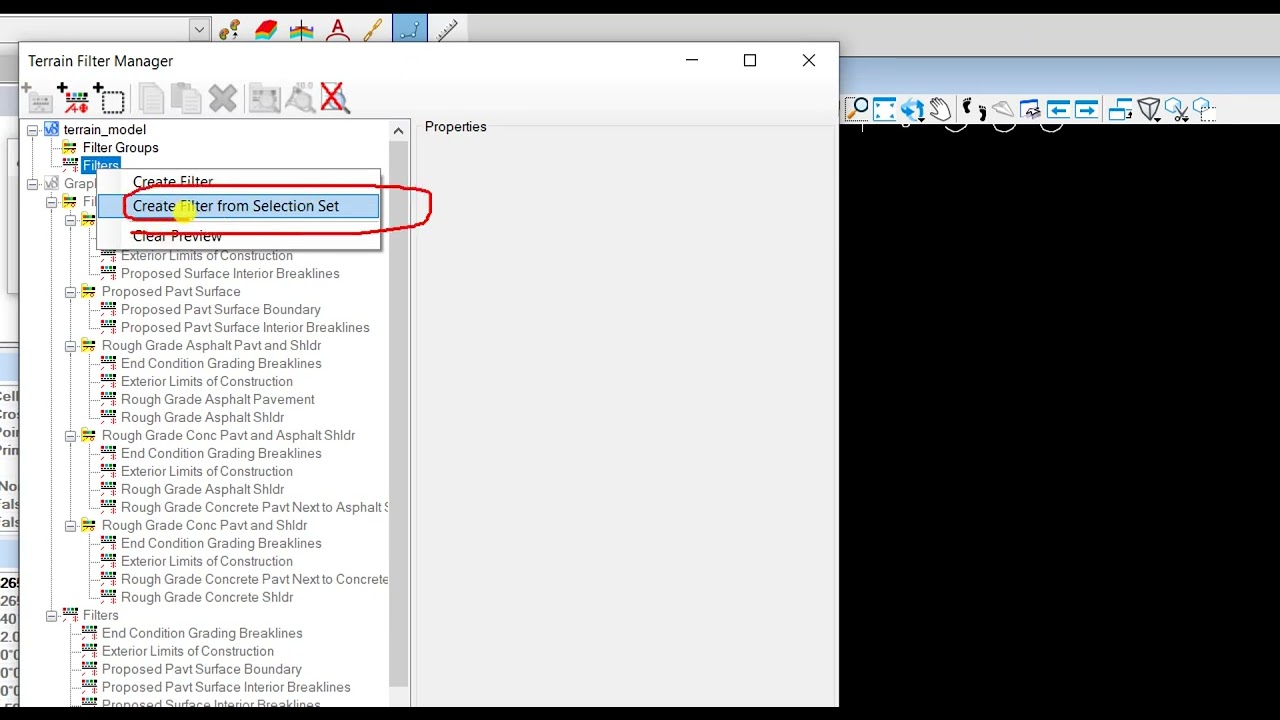Minimize the Terrain Filter Manager window

(692, 61)
